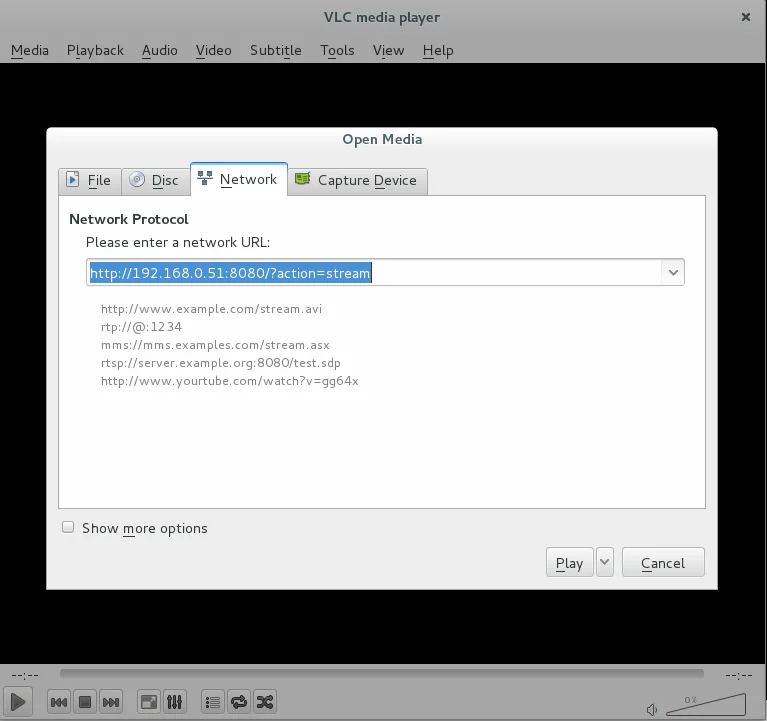
Task: Click the Network Protocol heading
Action: click(129, 219)
